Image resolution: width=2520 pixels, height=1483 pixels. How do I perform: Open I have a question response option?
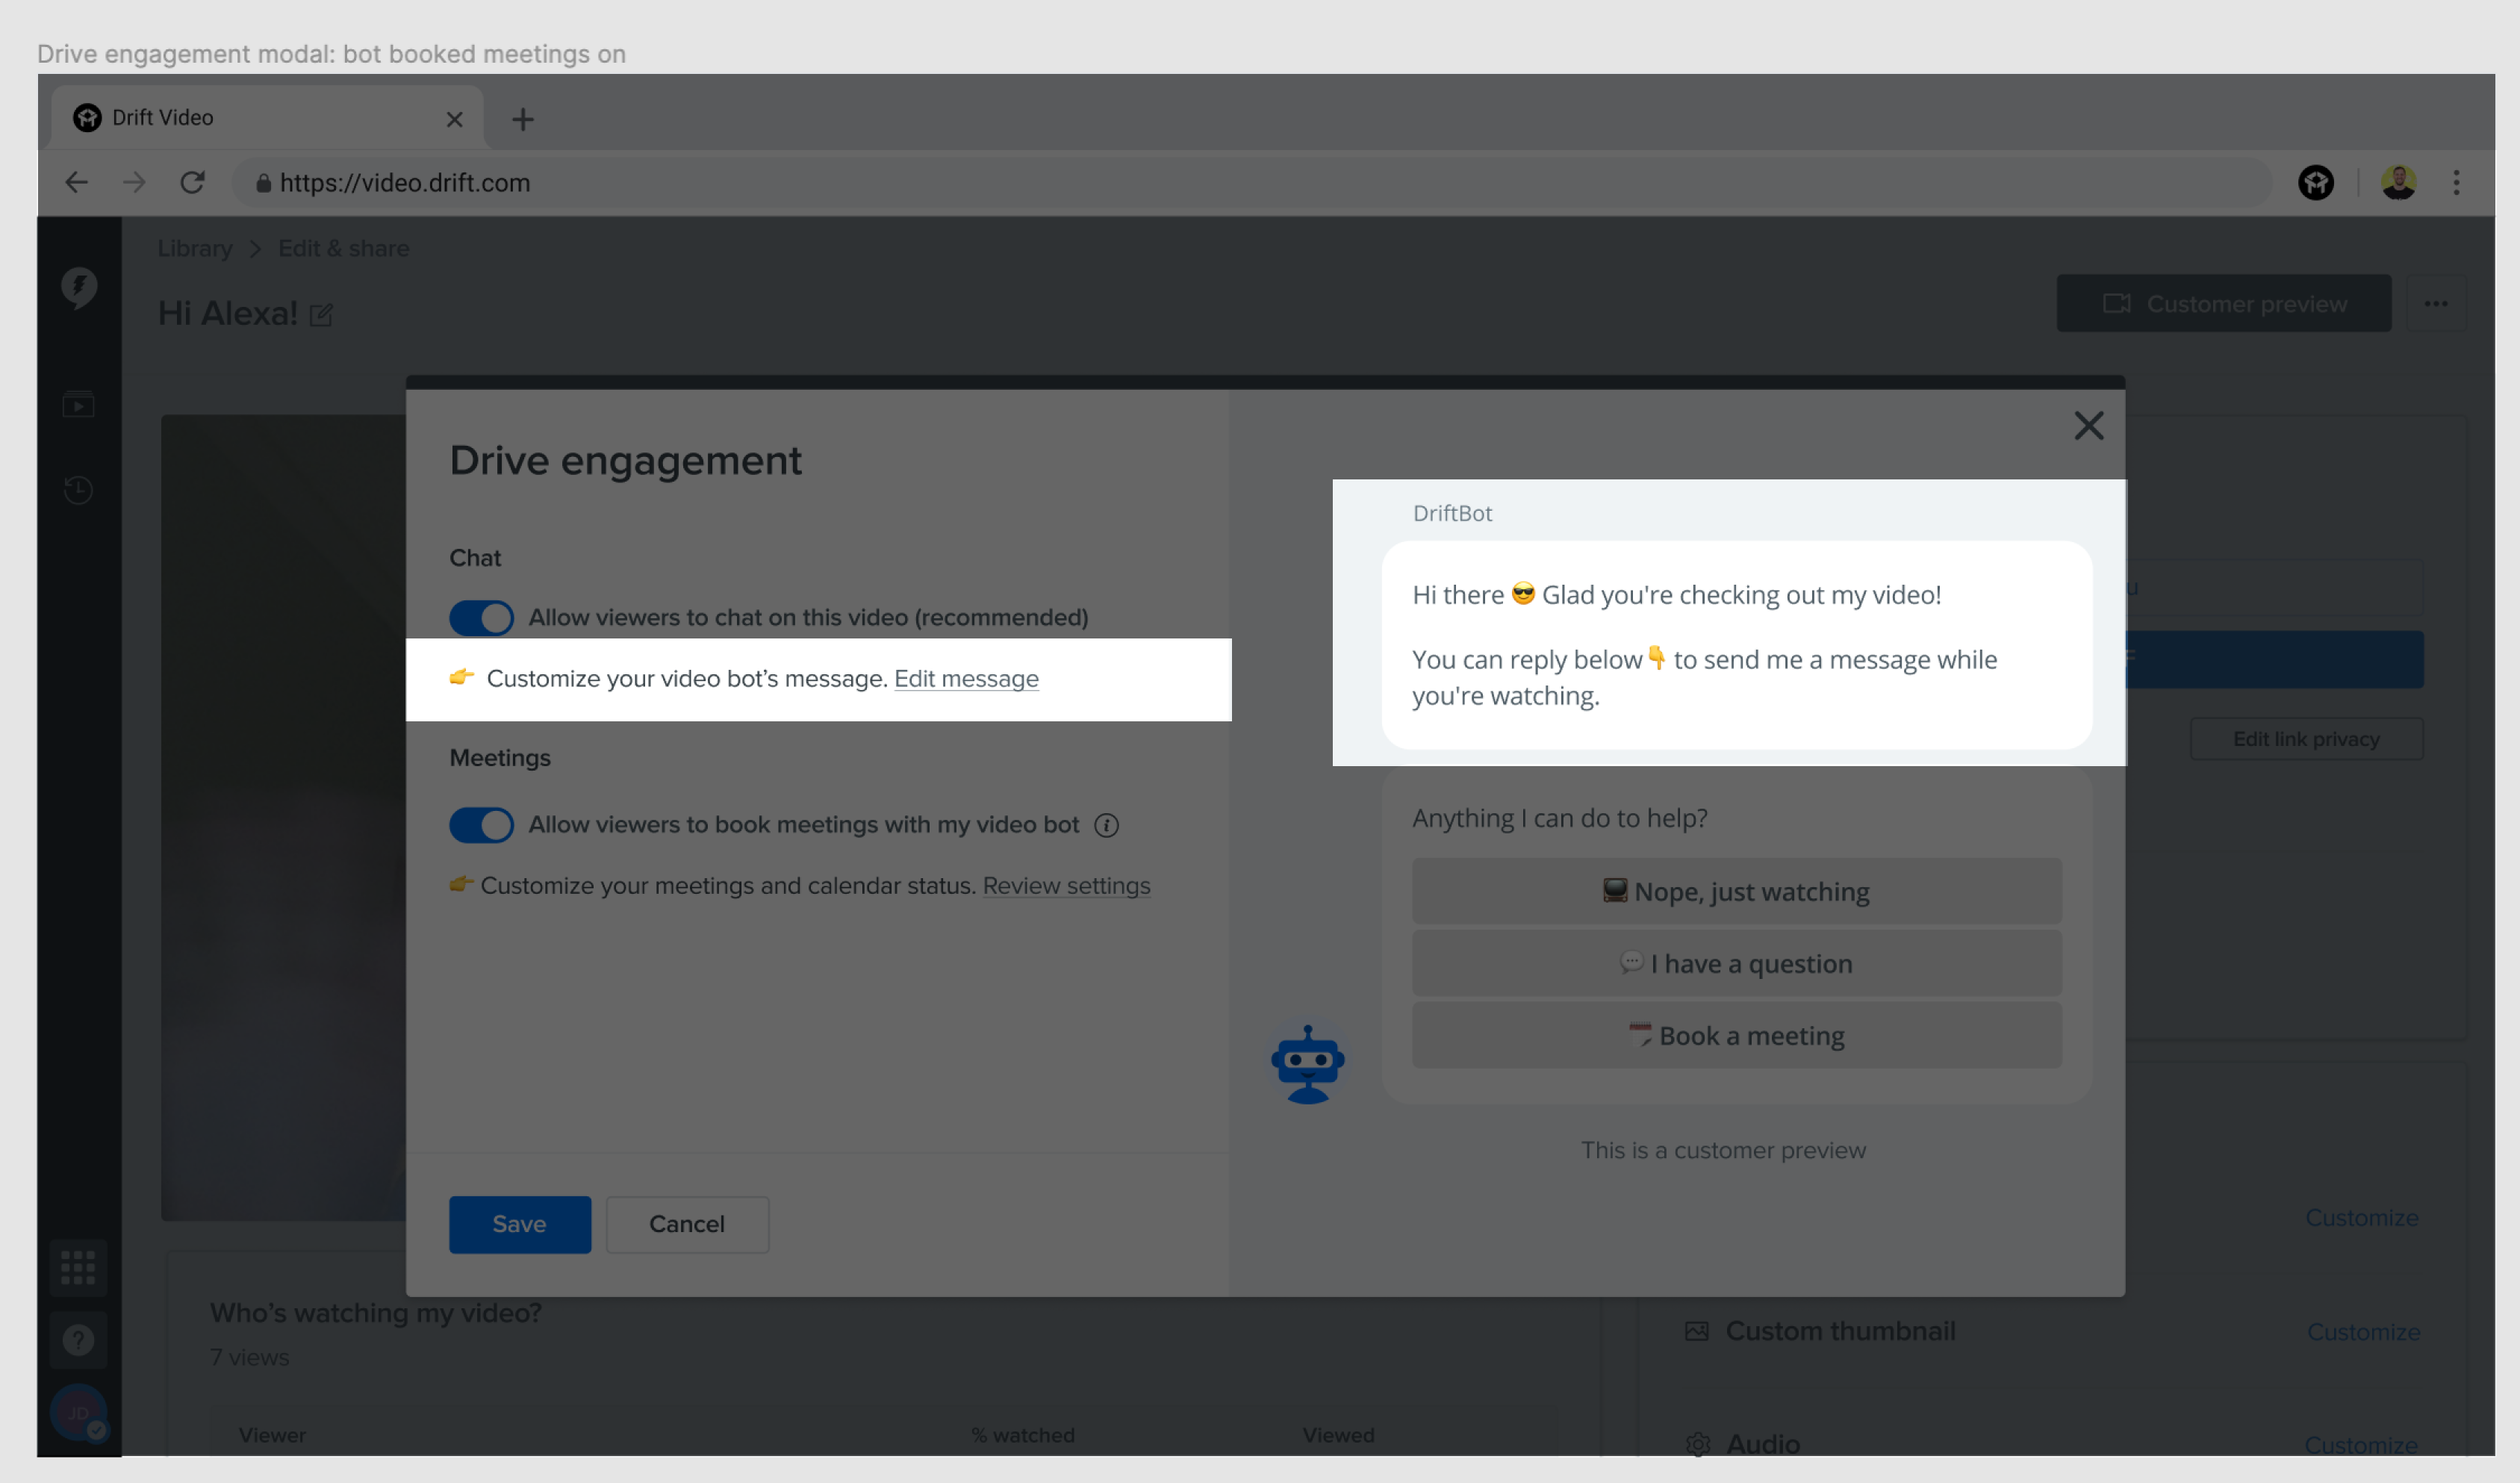[1735, 963]
